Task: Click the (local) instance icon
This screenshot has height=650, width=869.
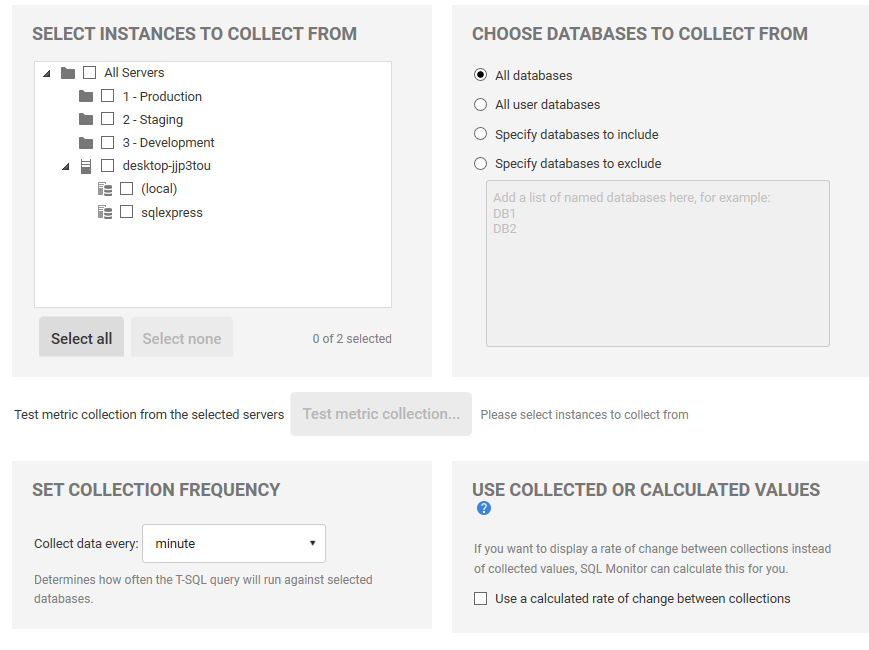Action: (105, 189)
